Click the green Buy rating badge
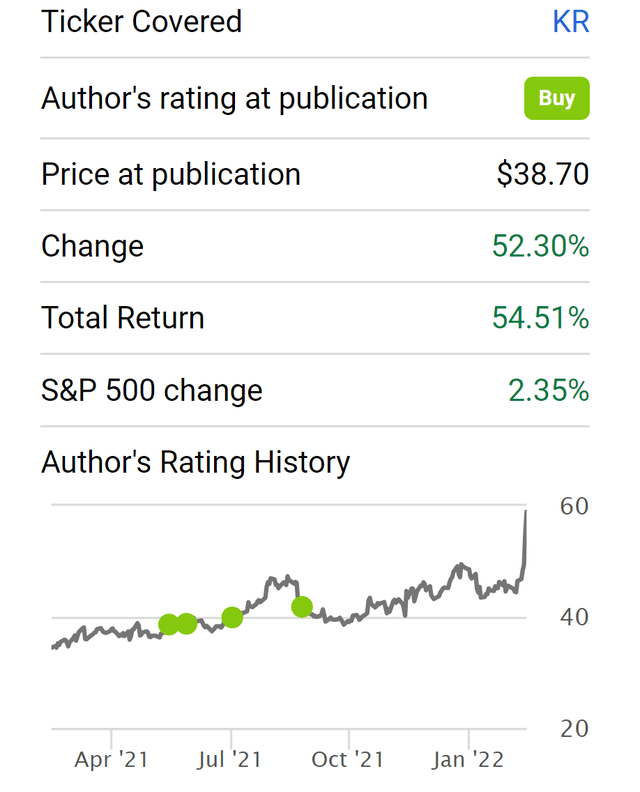This screenshot has width=640, height=792. 557,98
